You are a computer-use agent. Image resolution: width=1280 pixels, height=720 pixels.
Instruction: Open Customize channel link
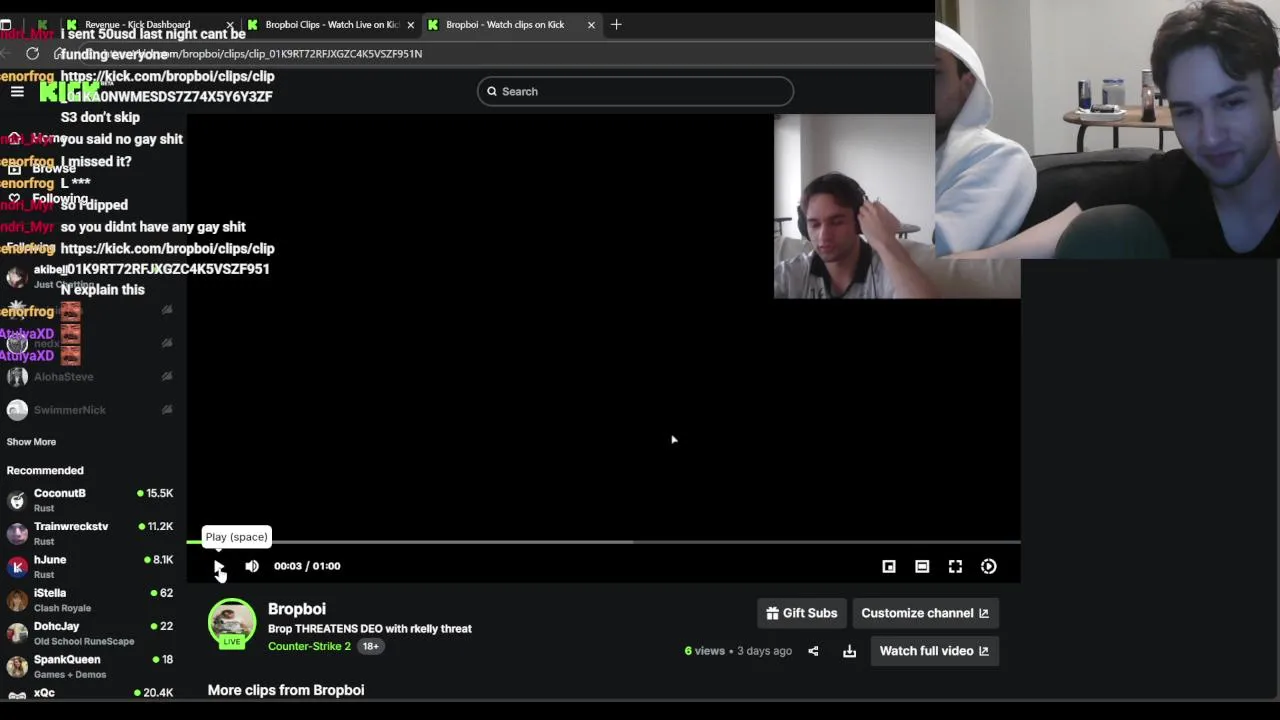(x=925, y=613)
